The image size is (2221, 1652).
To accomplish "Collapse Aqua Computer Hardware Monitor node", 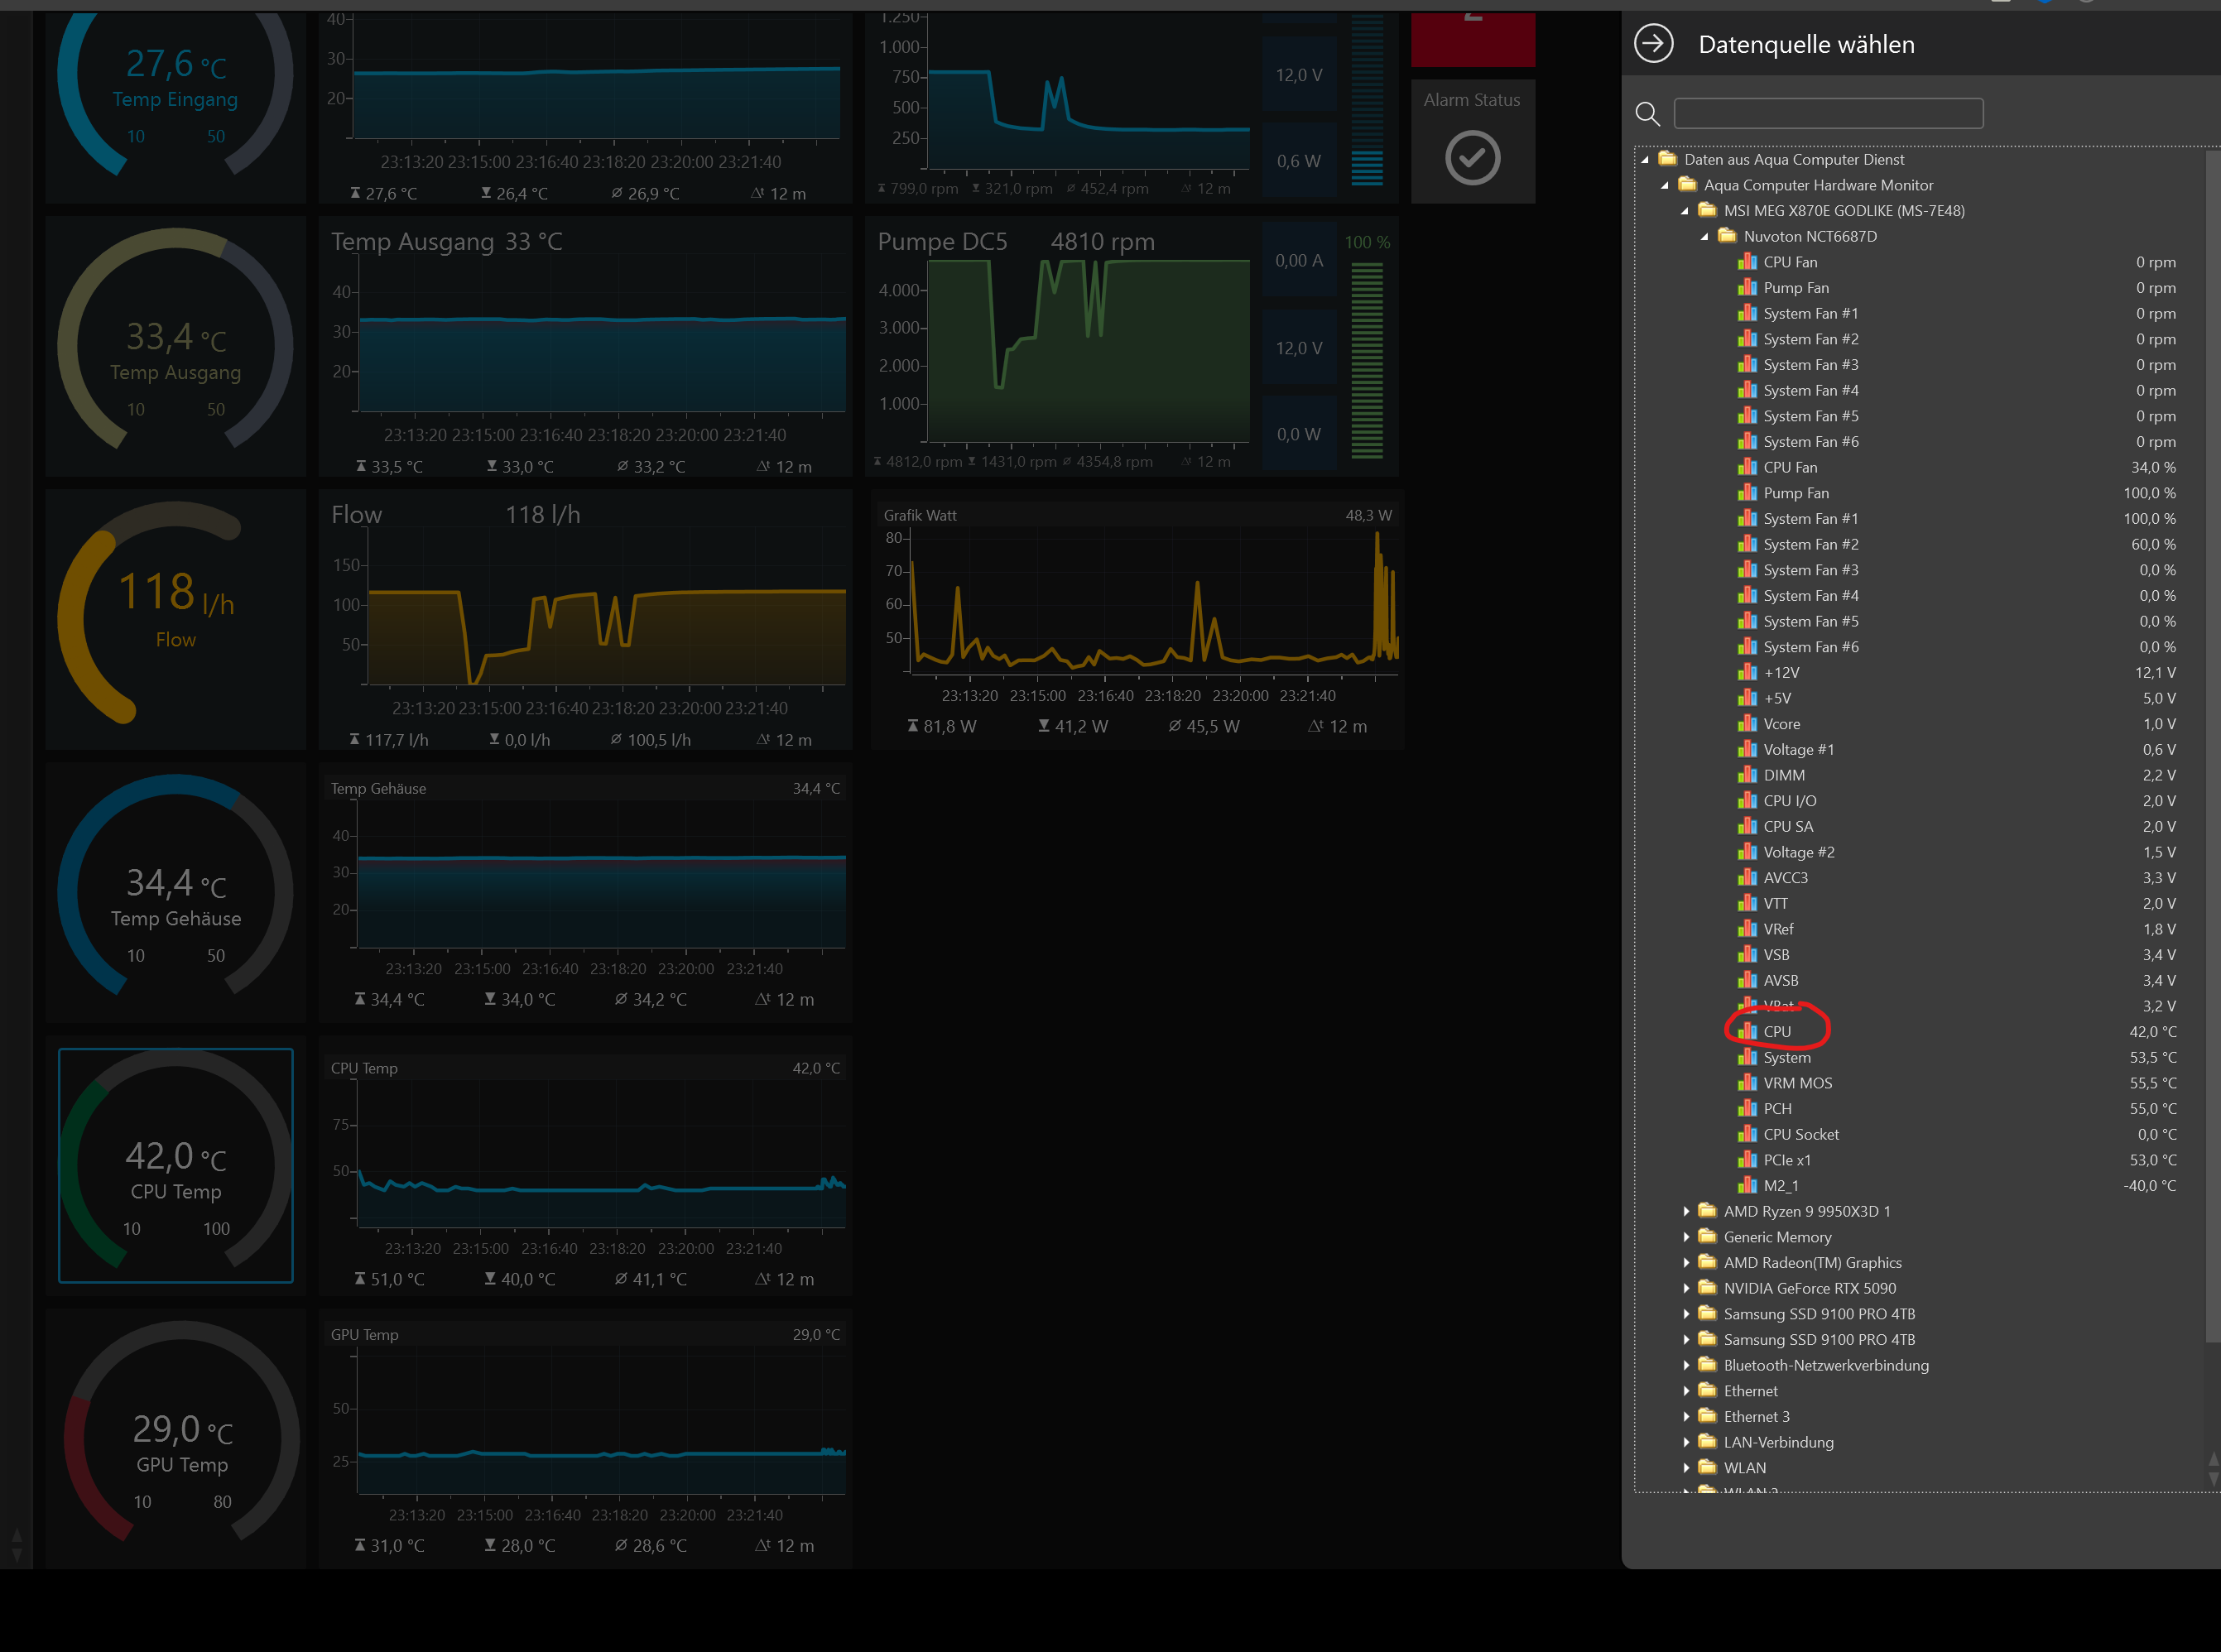I will coord(1665,185).
